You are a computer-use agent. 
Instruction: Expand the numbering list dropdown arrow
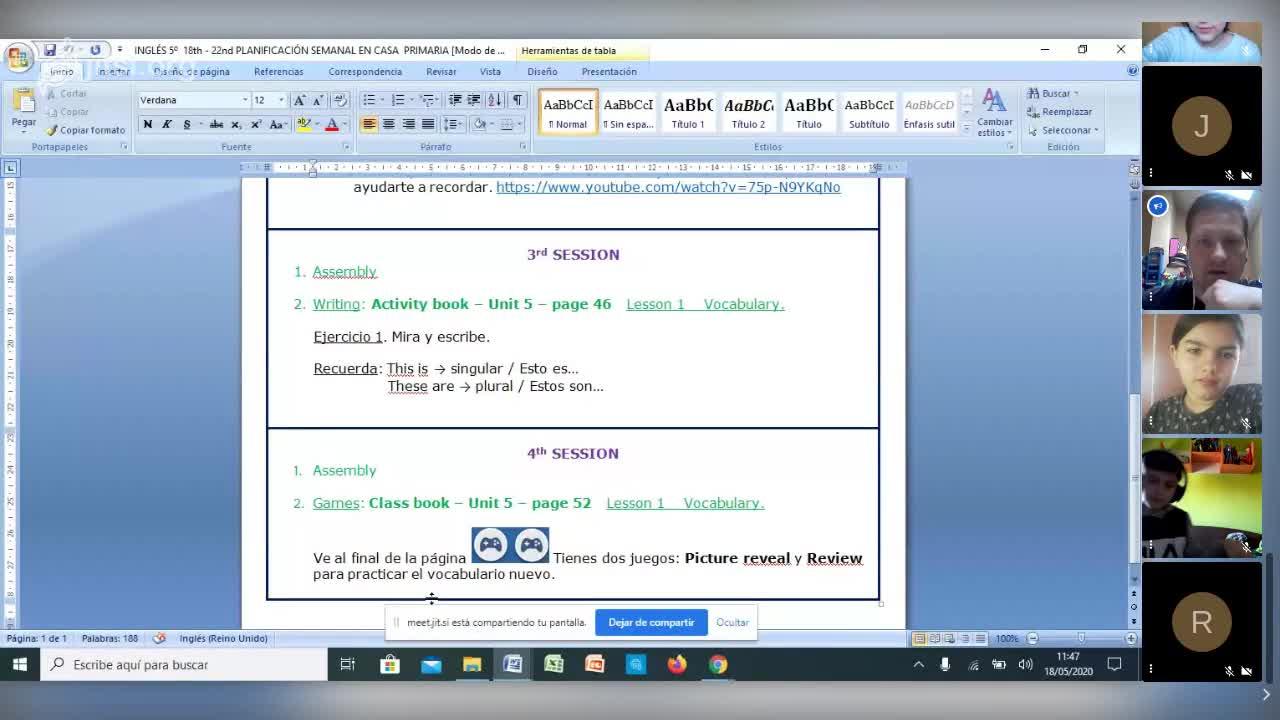coord(411,100)
